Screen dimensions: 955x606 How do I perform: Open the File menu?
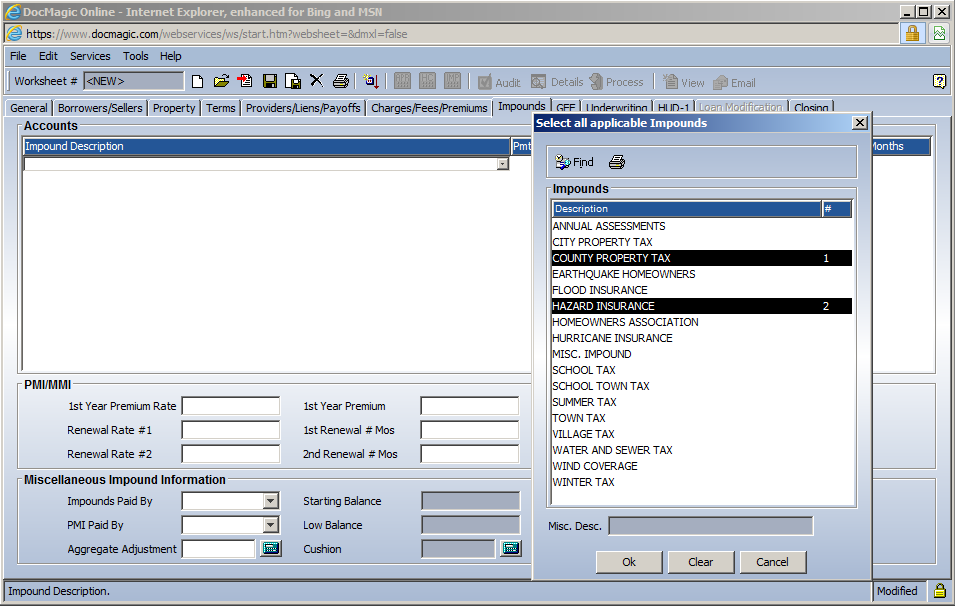(x=18, y=56)
